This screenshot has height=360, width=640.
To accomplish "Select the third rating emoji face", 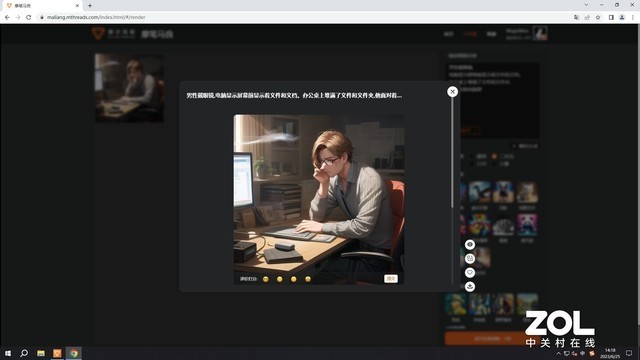I will pyautogui.click(x=293, y=279).
